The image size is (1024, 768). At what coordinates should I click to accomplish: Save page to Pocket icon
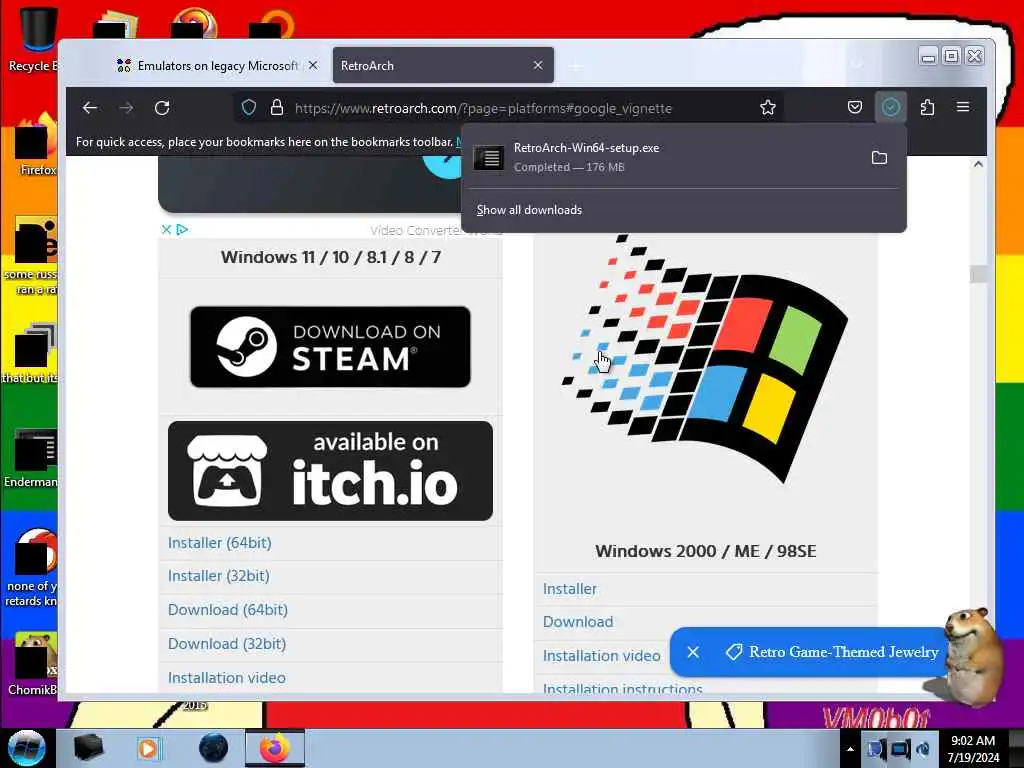[855, 107]
